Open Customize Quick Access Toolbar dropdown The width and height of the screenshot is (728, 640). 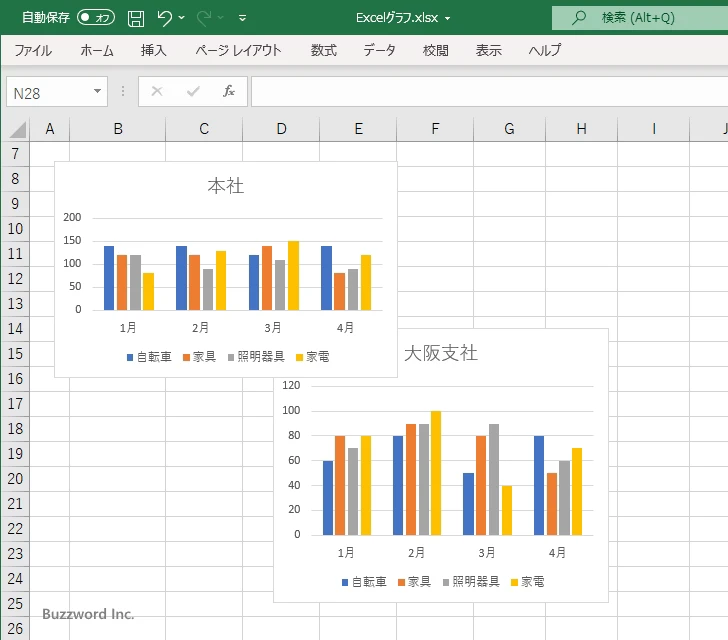pos(242,19)
